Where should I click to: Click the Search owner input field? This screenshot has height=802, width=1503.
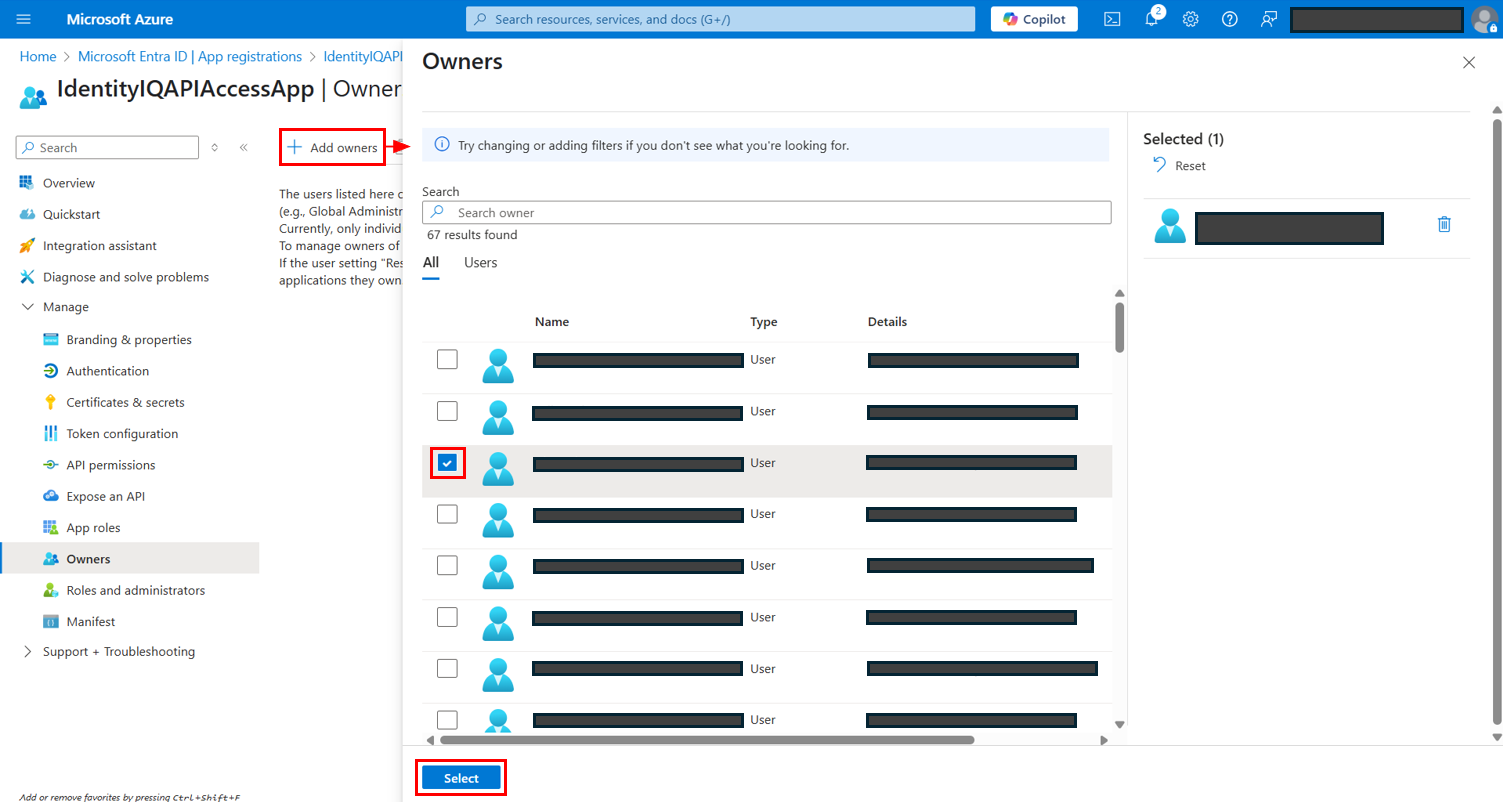[780, 213]
